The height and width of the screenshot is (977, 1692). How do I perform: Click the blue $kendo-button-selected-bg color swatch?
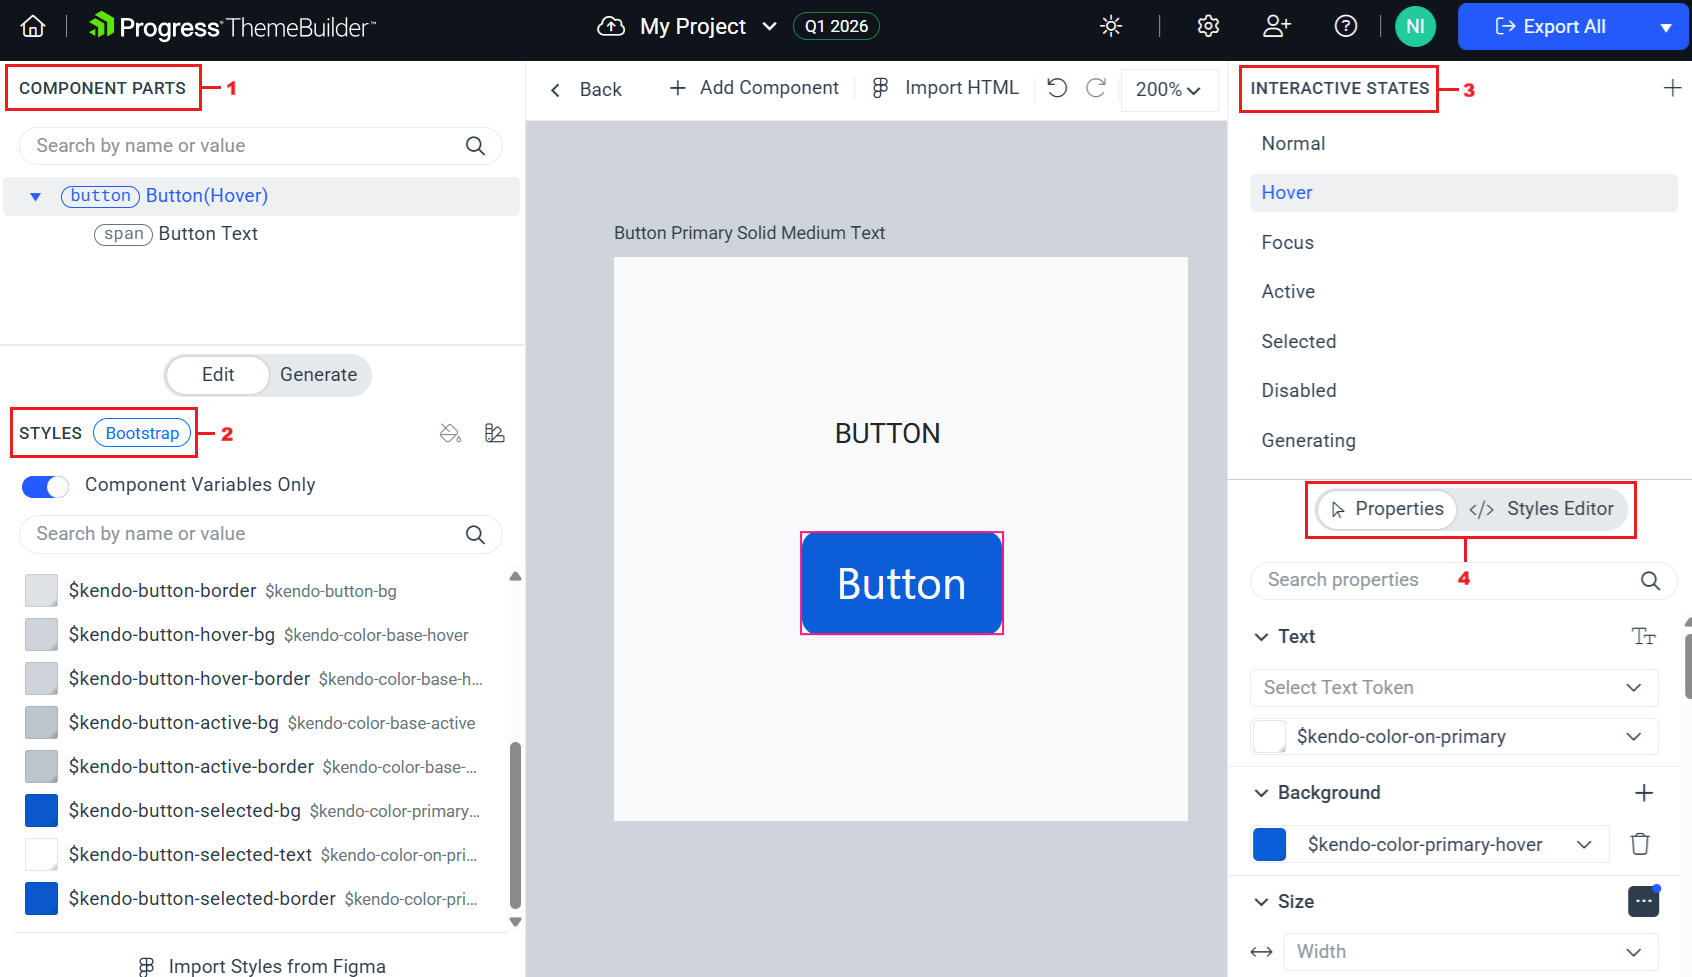[x=41, y=810]
